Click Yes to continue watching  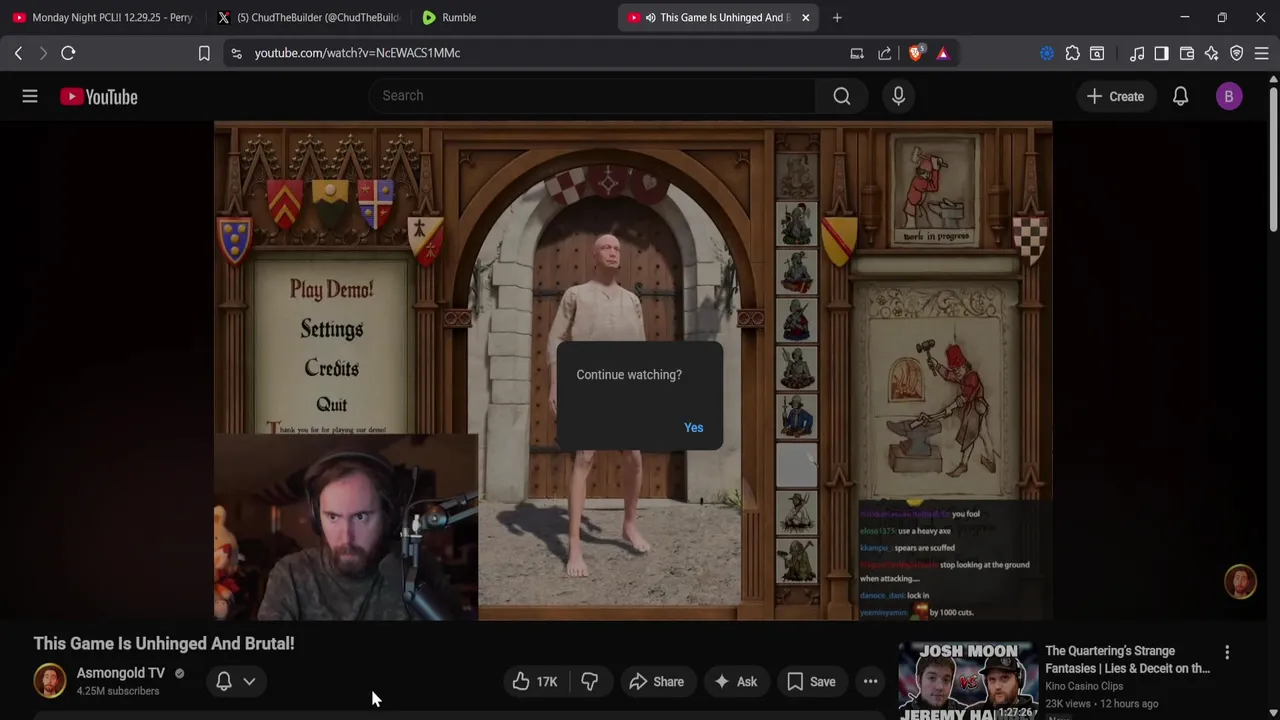point(693,427)
